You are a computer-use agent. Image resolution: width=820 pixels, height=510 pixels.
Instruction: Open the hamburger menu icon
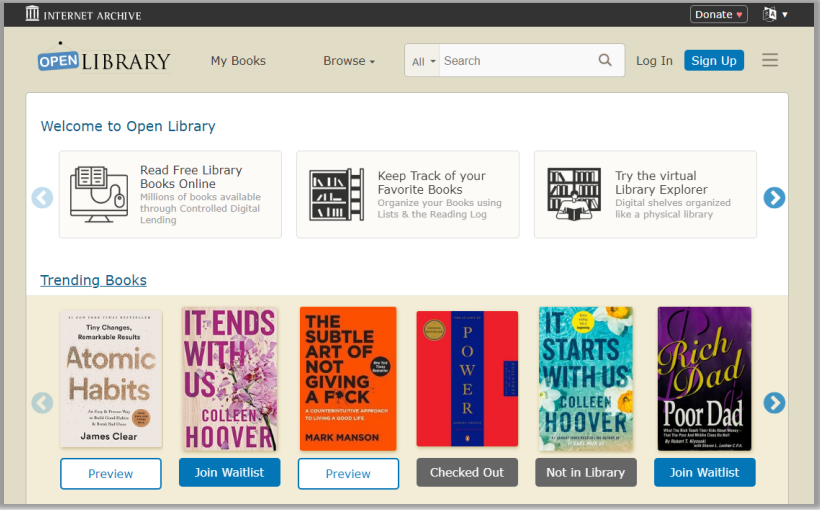point(770,60)
